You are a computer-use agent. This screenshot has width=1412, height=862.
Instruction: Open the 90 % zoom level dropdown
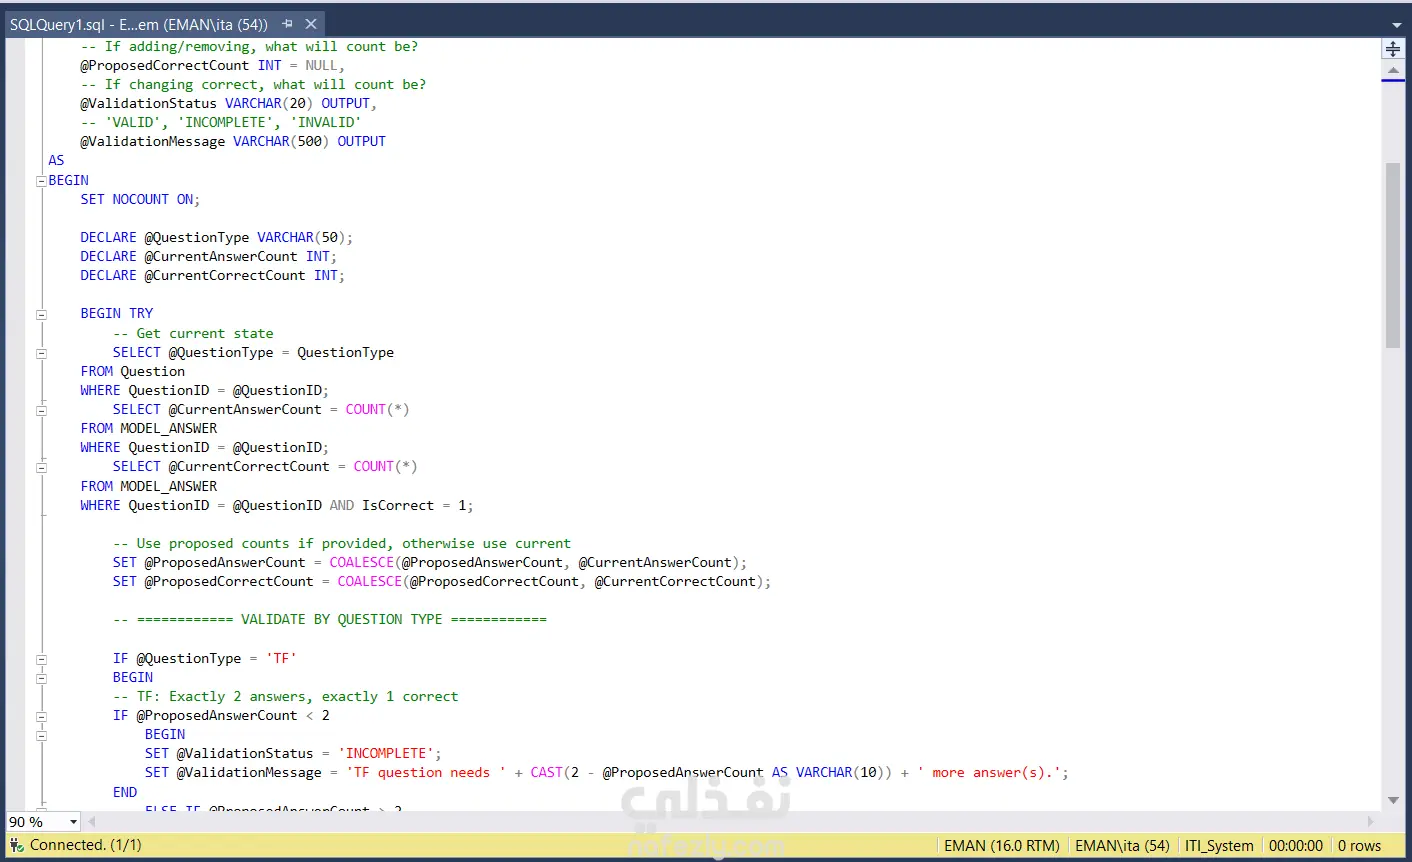tap(73, 822)
